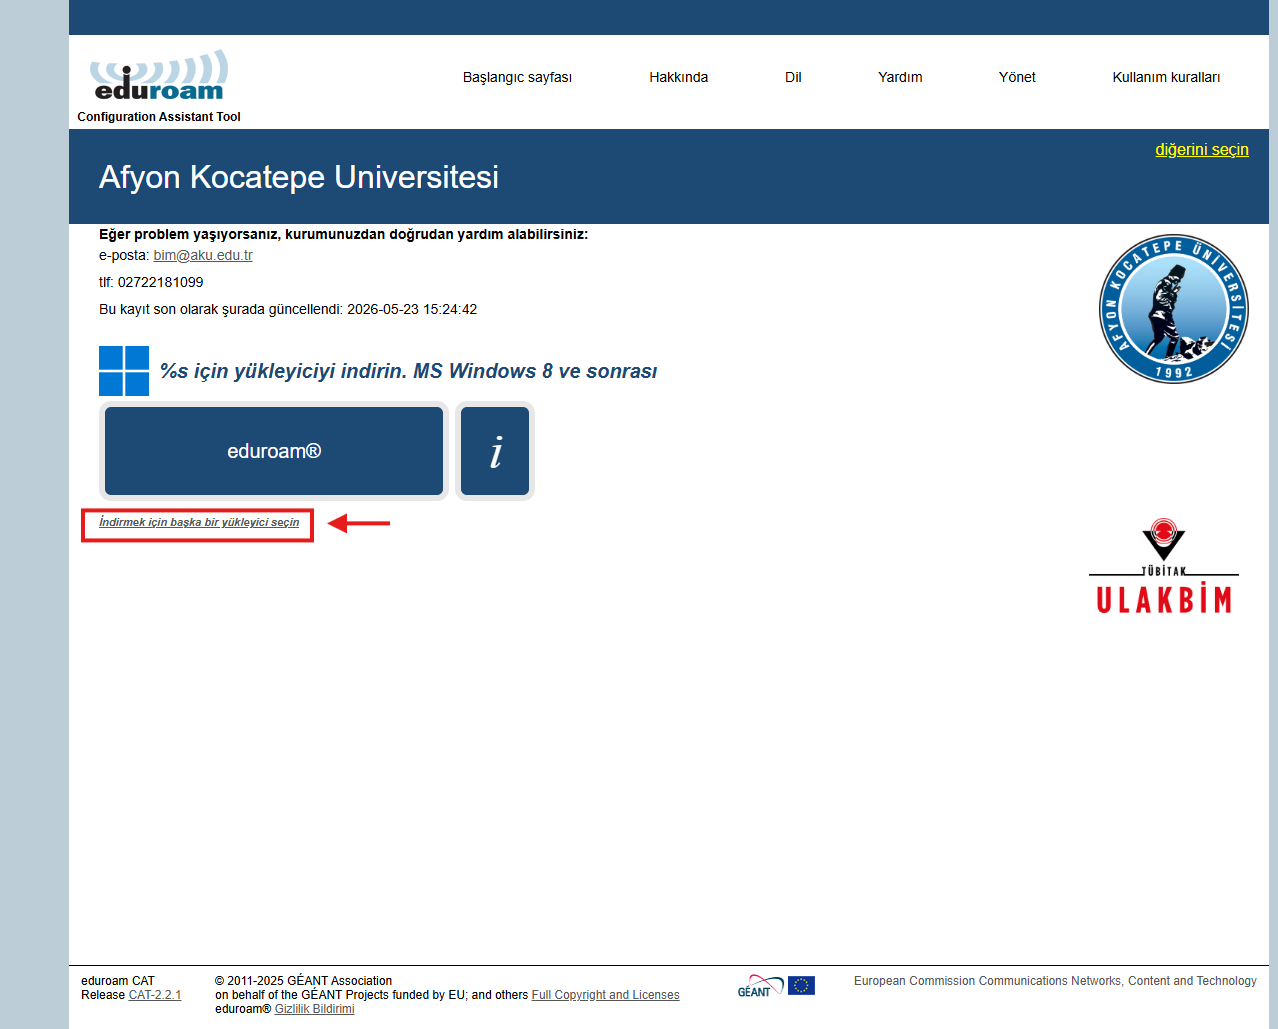This screenshot has height=1029, width=1278.
Task: Open the Dil language menu
Action: (793, 77)
